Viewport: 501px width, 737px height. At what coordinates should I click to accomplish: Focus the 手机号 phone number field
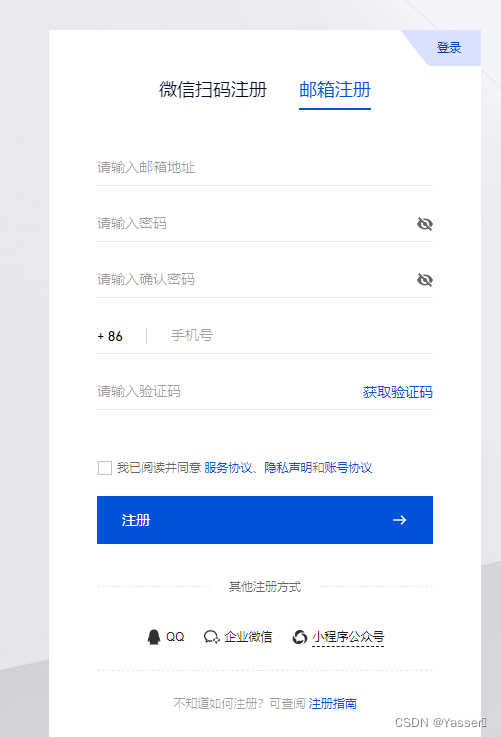click(x=301, y=336)
